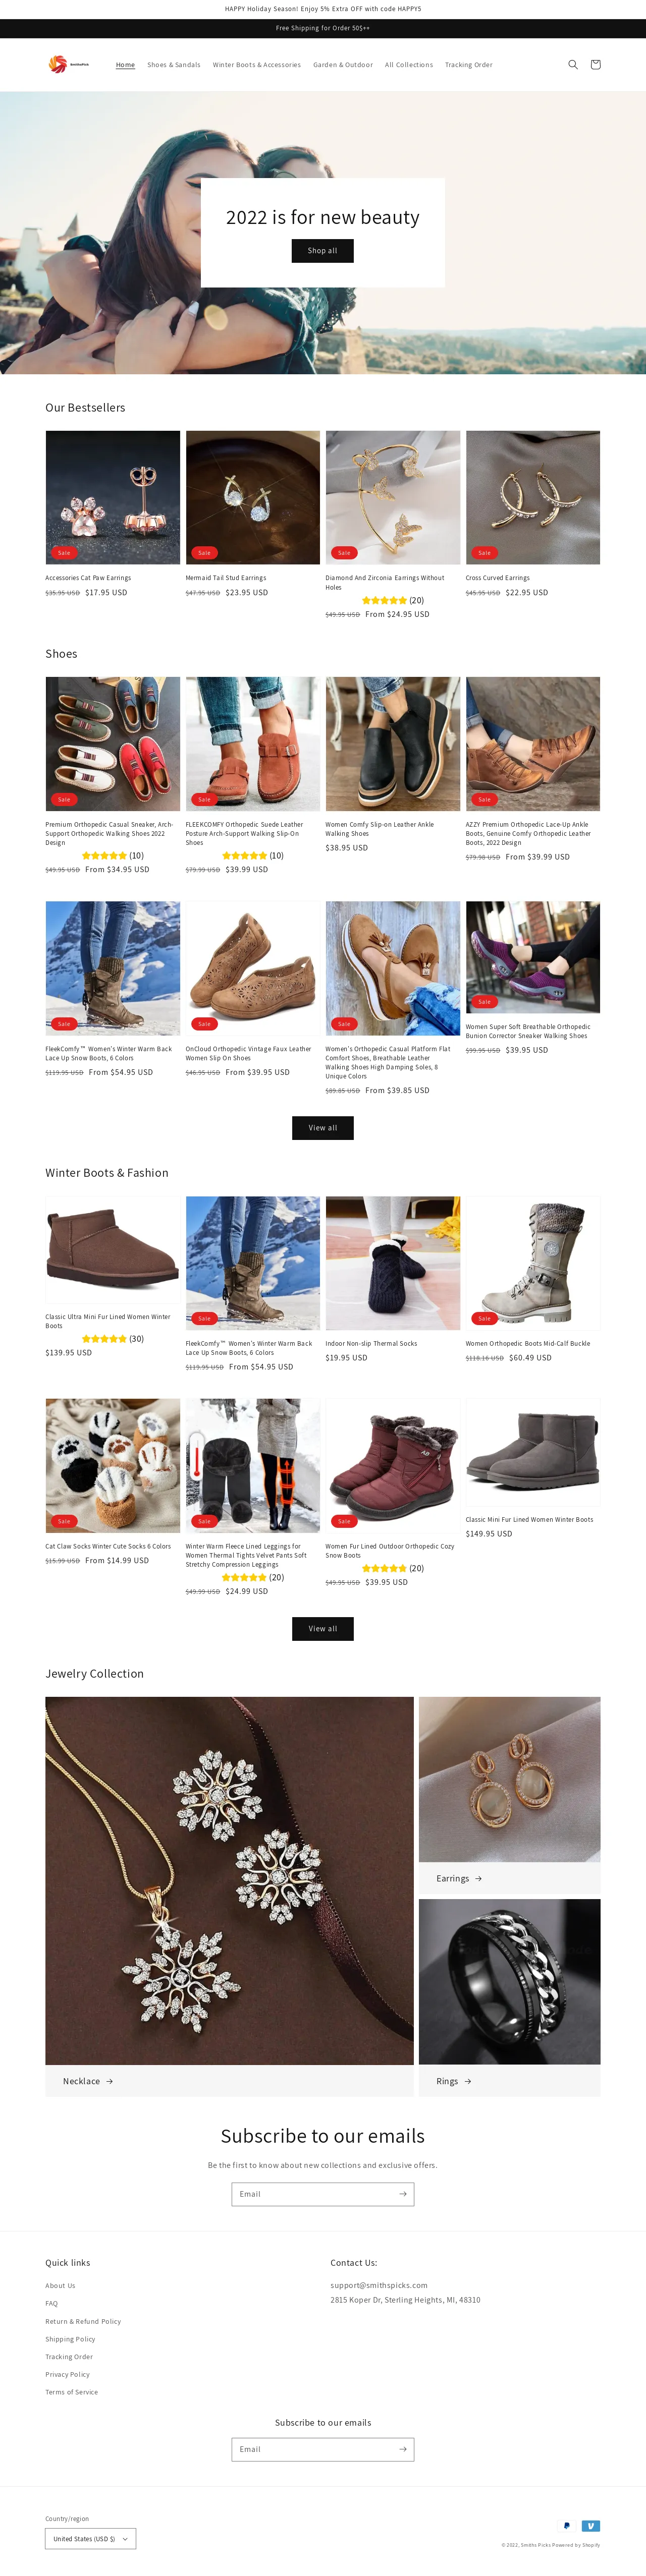This screenshot has height=2576, width=646.
Task: Open Accessories Cat Paw Earrings product image
Action: [113, 497]
